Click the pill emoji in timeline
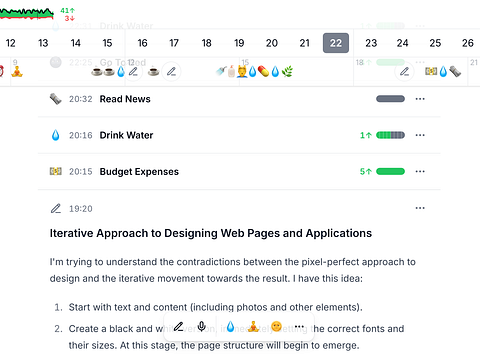The width and height of the screenshot is (480, 360). (263, 71)
